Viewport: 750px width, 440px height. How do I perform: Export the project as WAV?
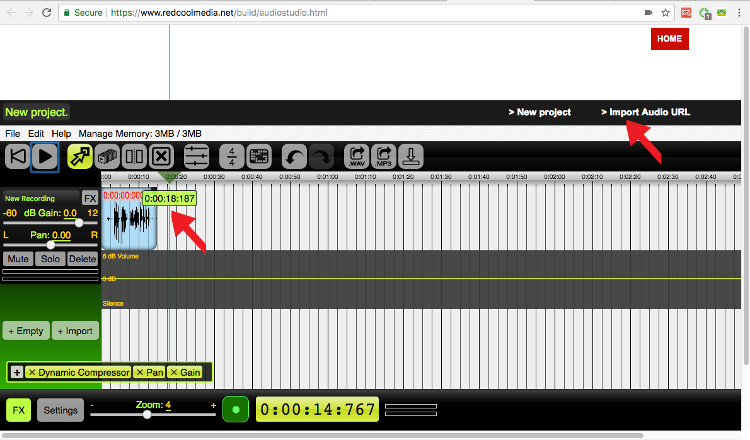tap(356, 157)
